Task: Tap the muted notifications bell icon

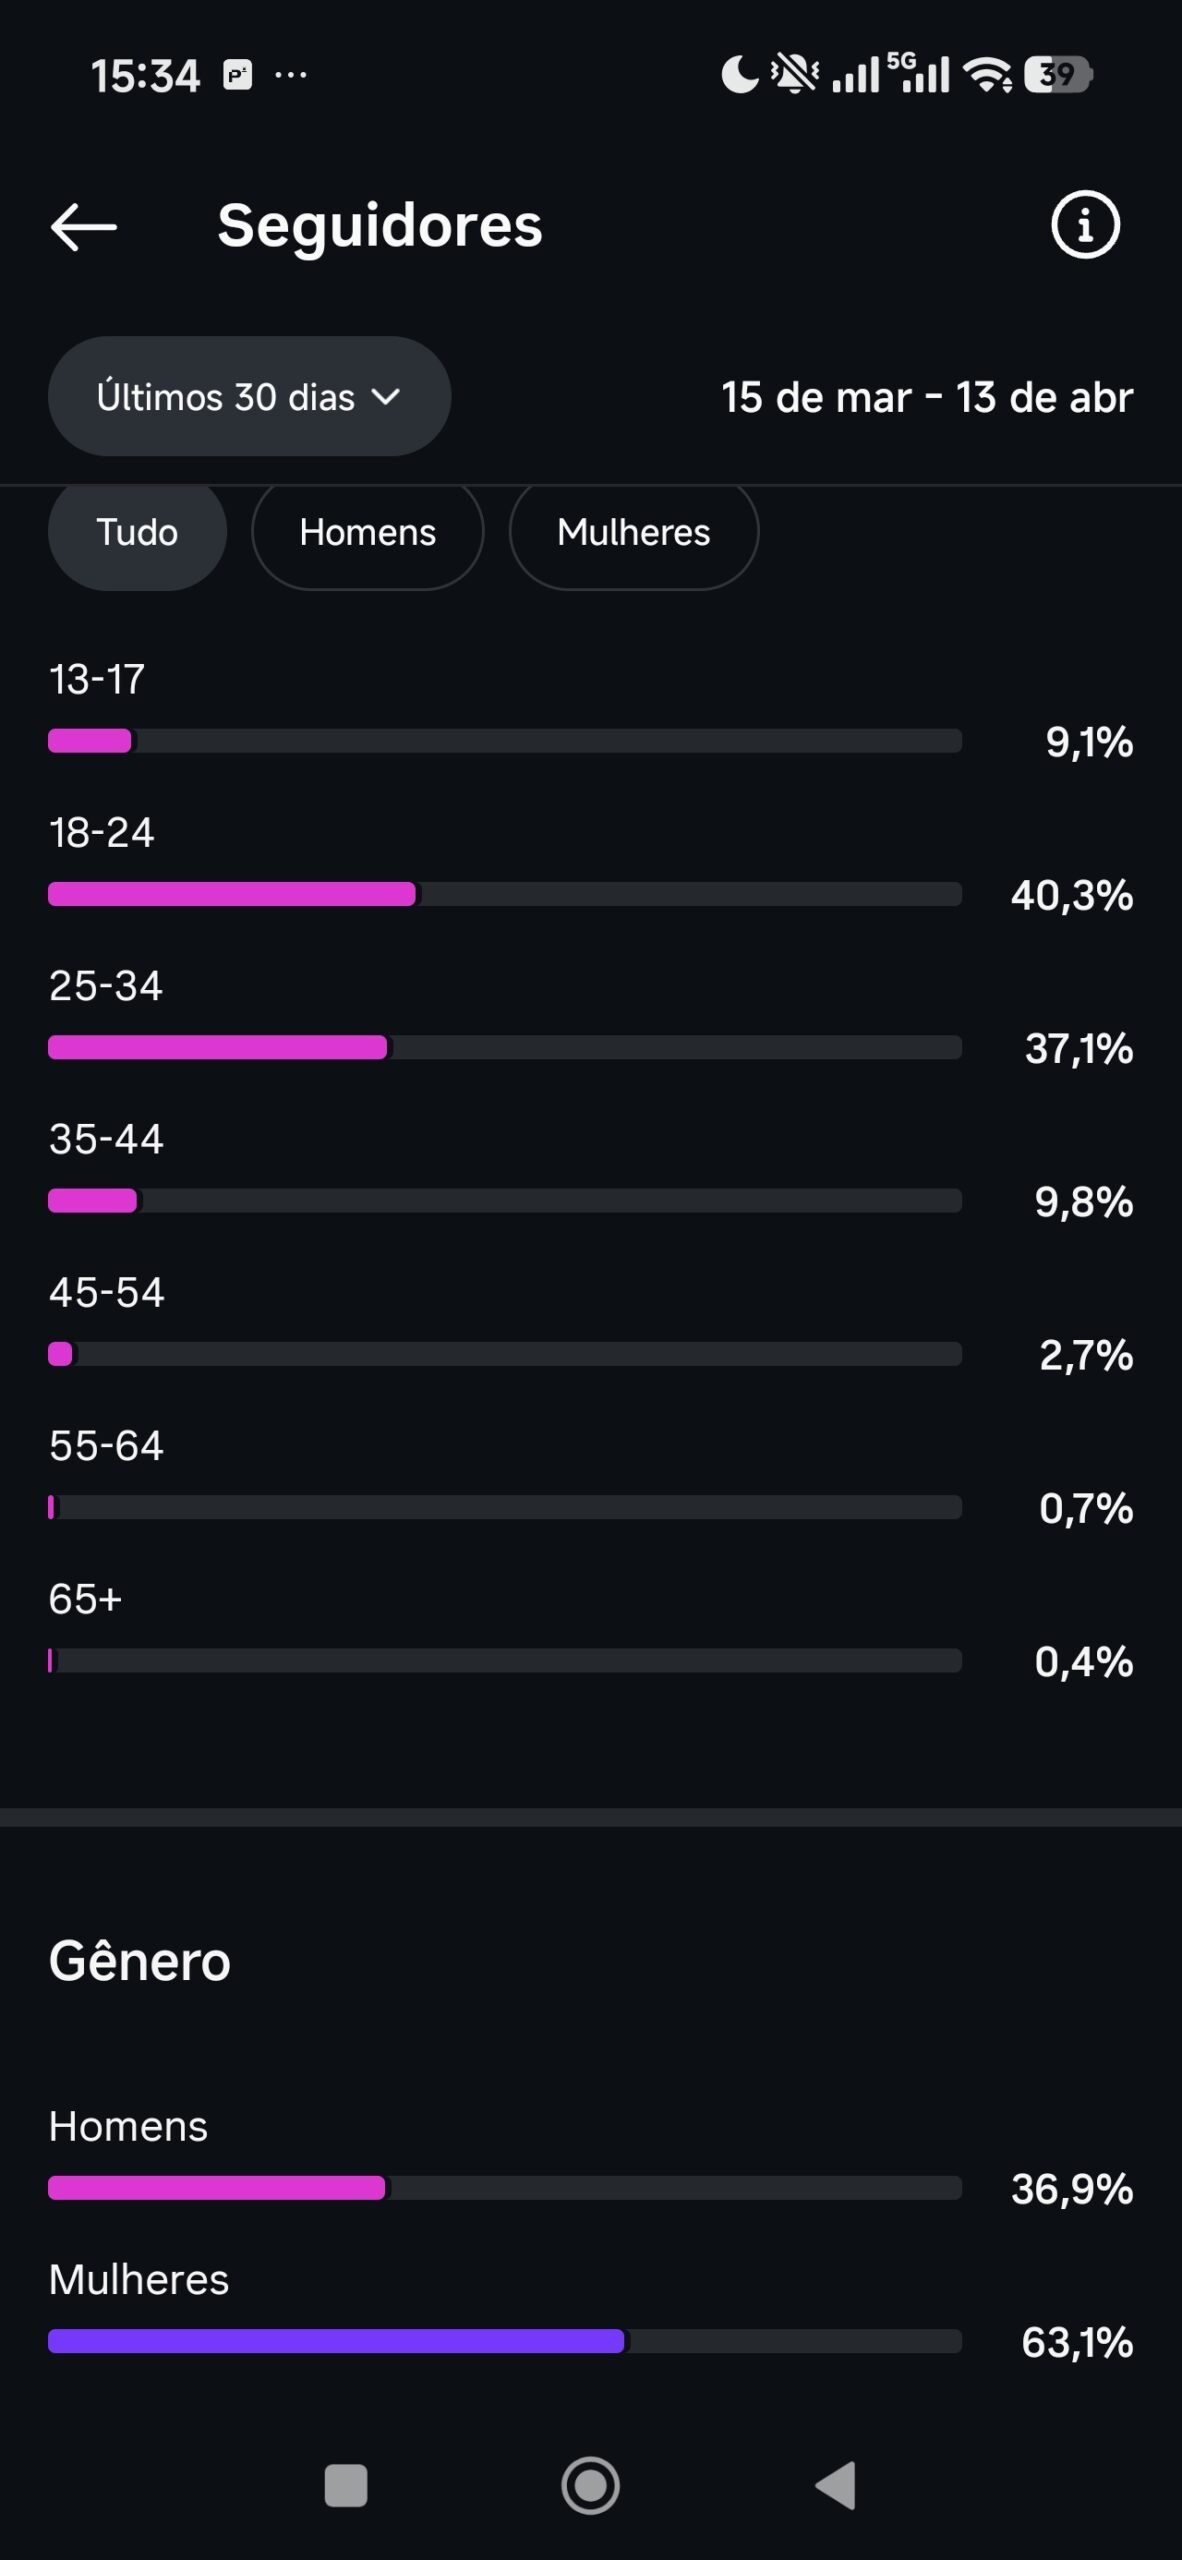Action: [x=795, y=74]
